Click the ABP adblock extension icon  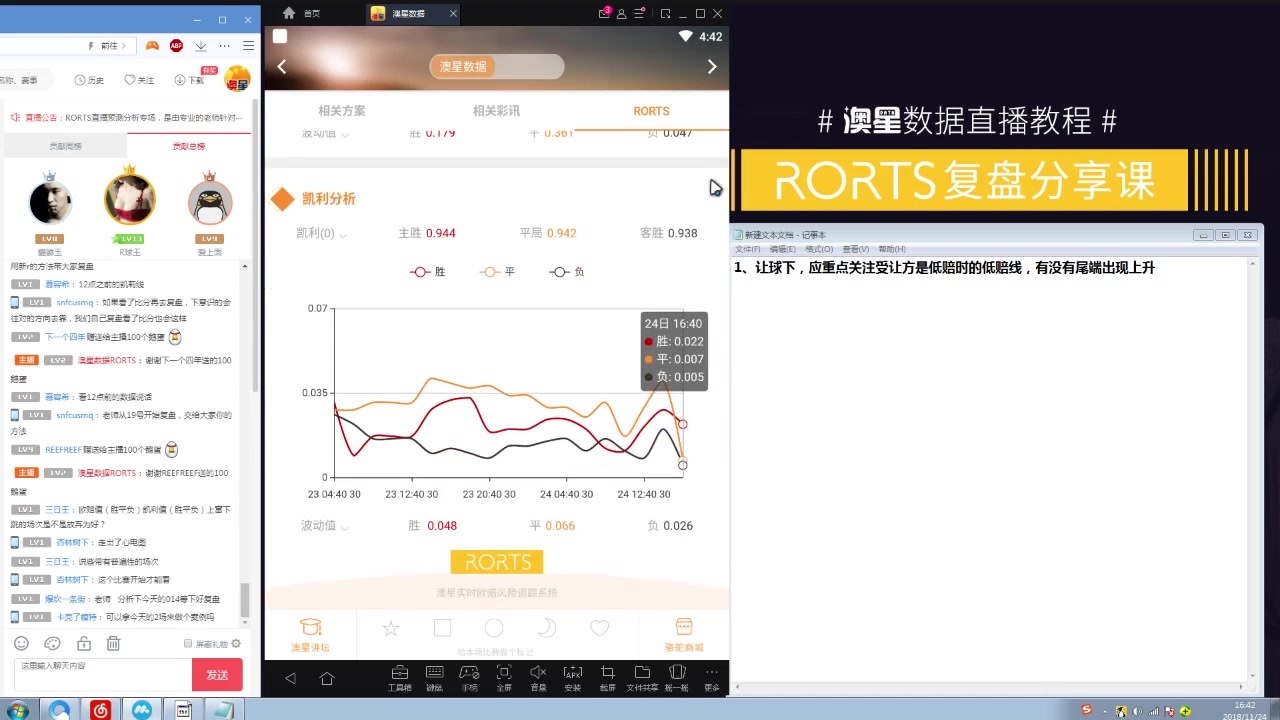tap(176, 45)
